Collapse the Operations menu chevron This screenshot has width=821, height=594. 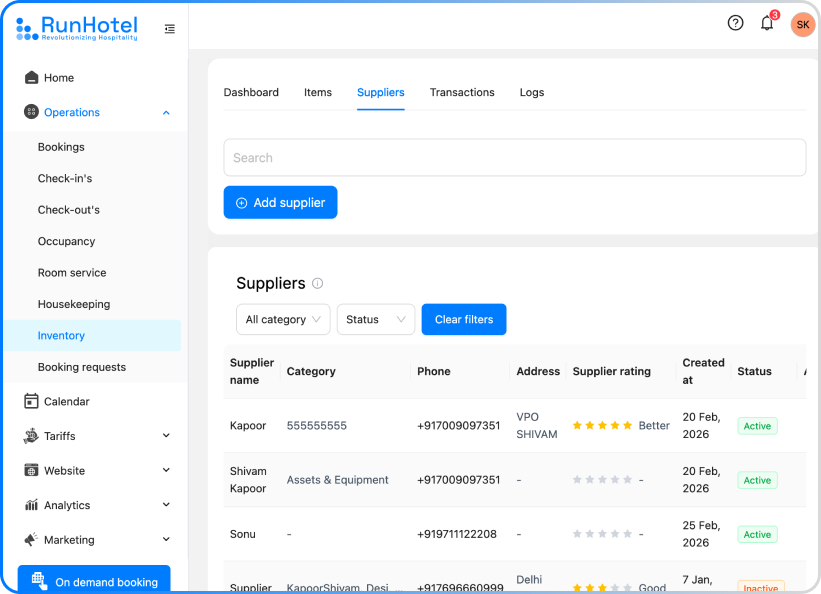point(166,113)
